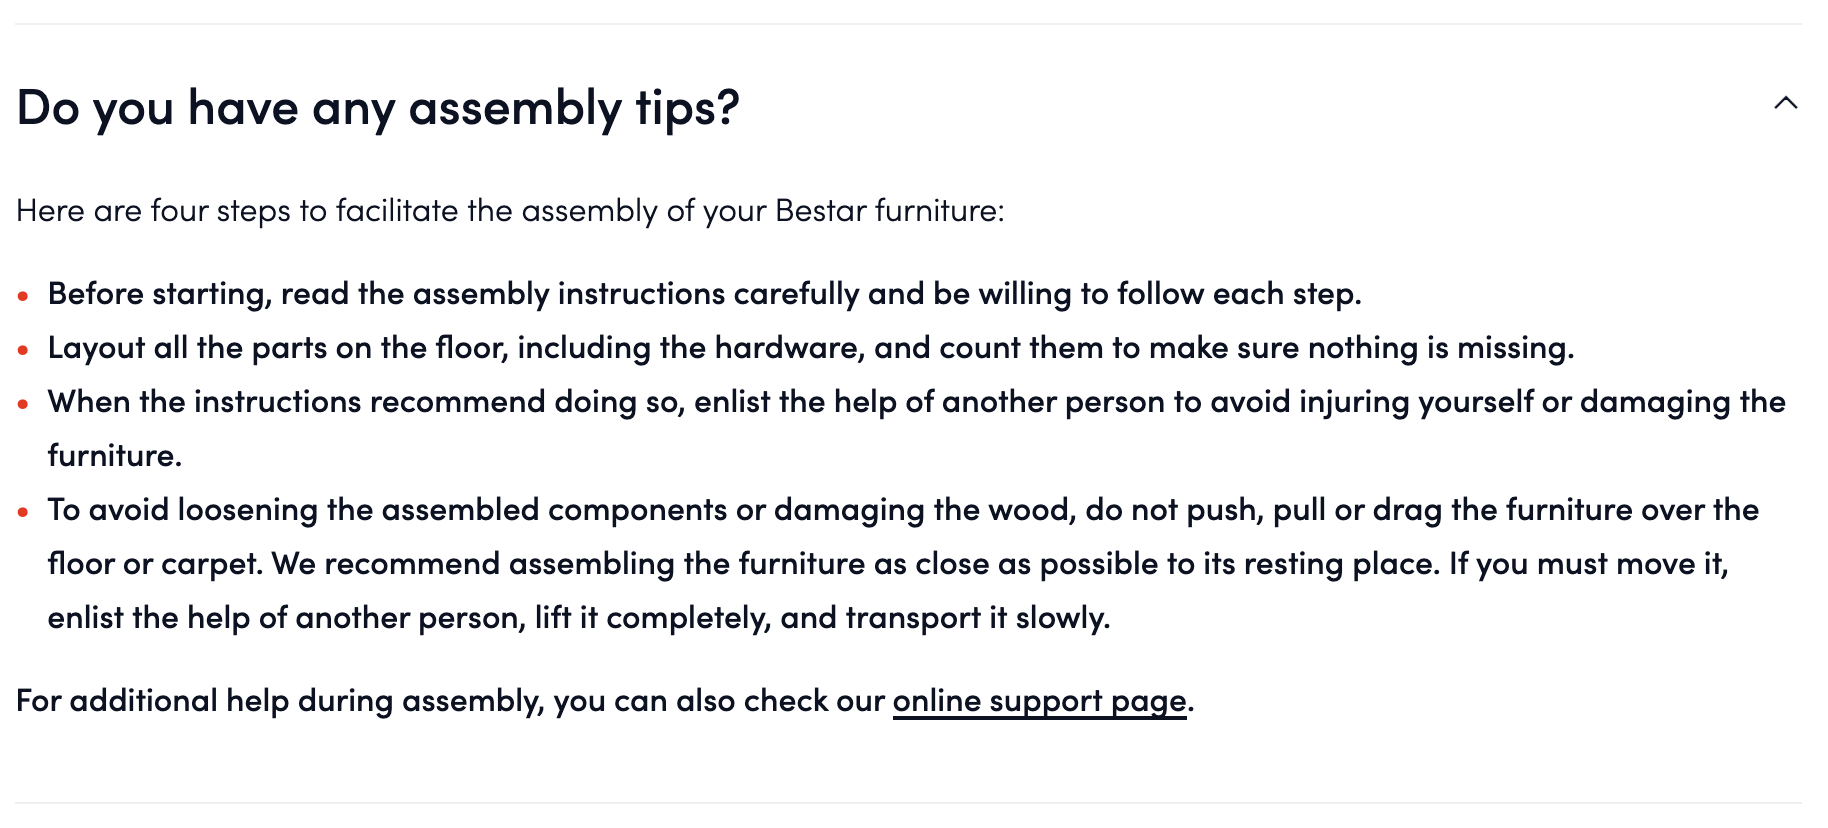Click the red bullet beside "When the instructions recommend"
The width and height of the screenshot is (1828, 828).
pos(23,404)
